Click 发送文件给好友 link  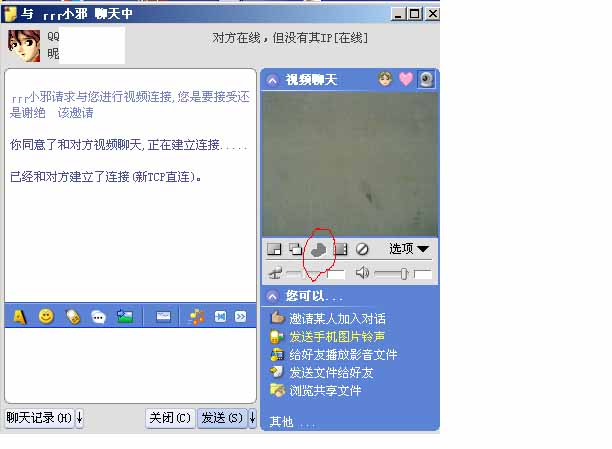(331, 372)
